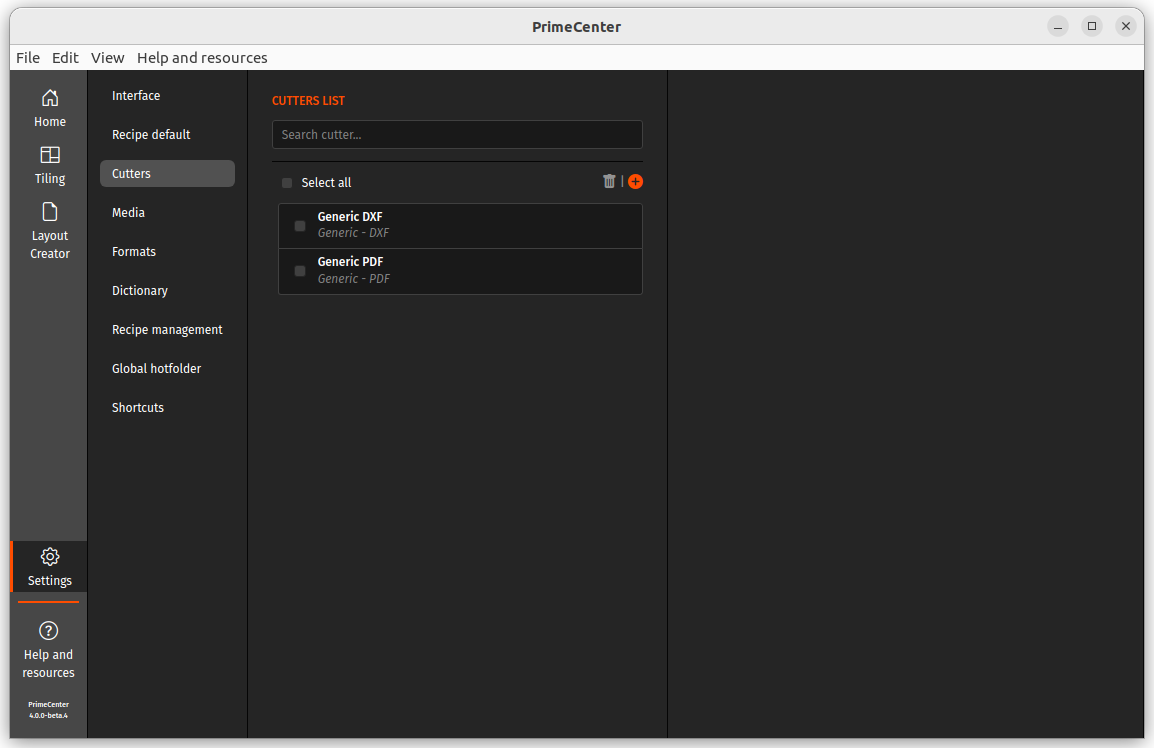Open the File menu
Viewport: 1154px width, 748px height.
28,57
